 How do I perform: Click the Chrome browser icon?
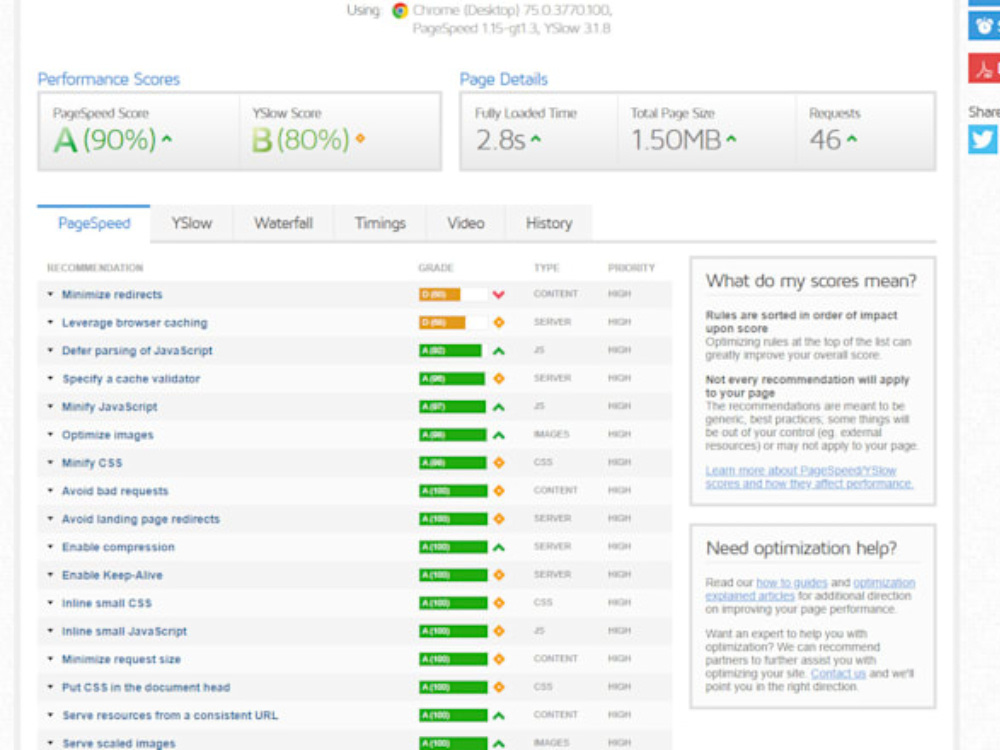(400, 10)
